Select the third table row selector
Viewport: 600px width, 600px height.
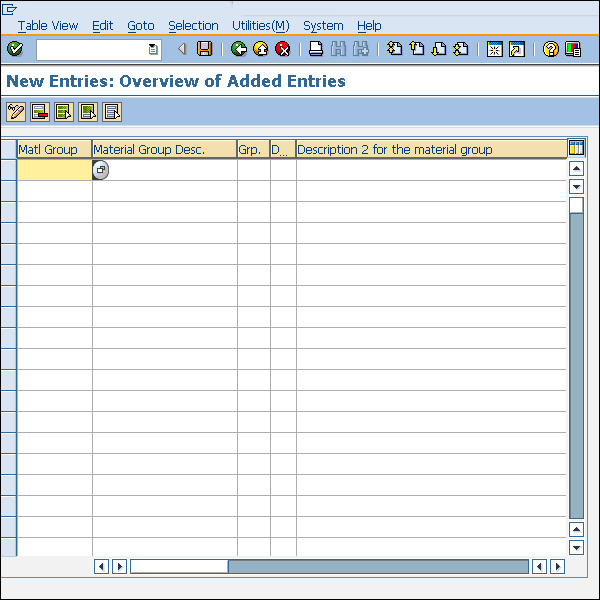pos(8,212)
